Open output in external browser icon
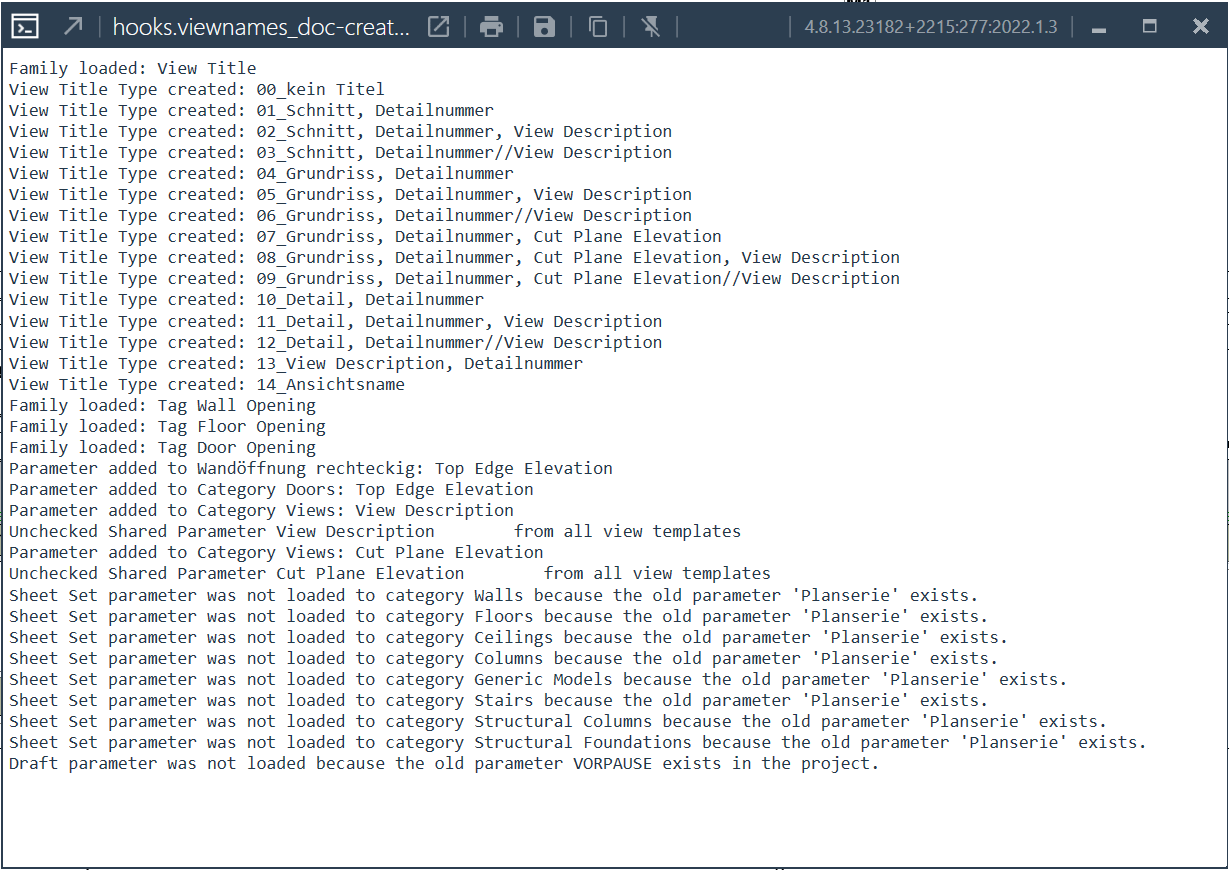The image size is (1229, 870). (438, 27)
